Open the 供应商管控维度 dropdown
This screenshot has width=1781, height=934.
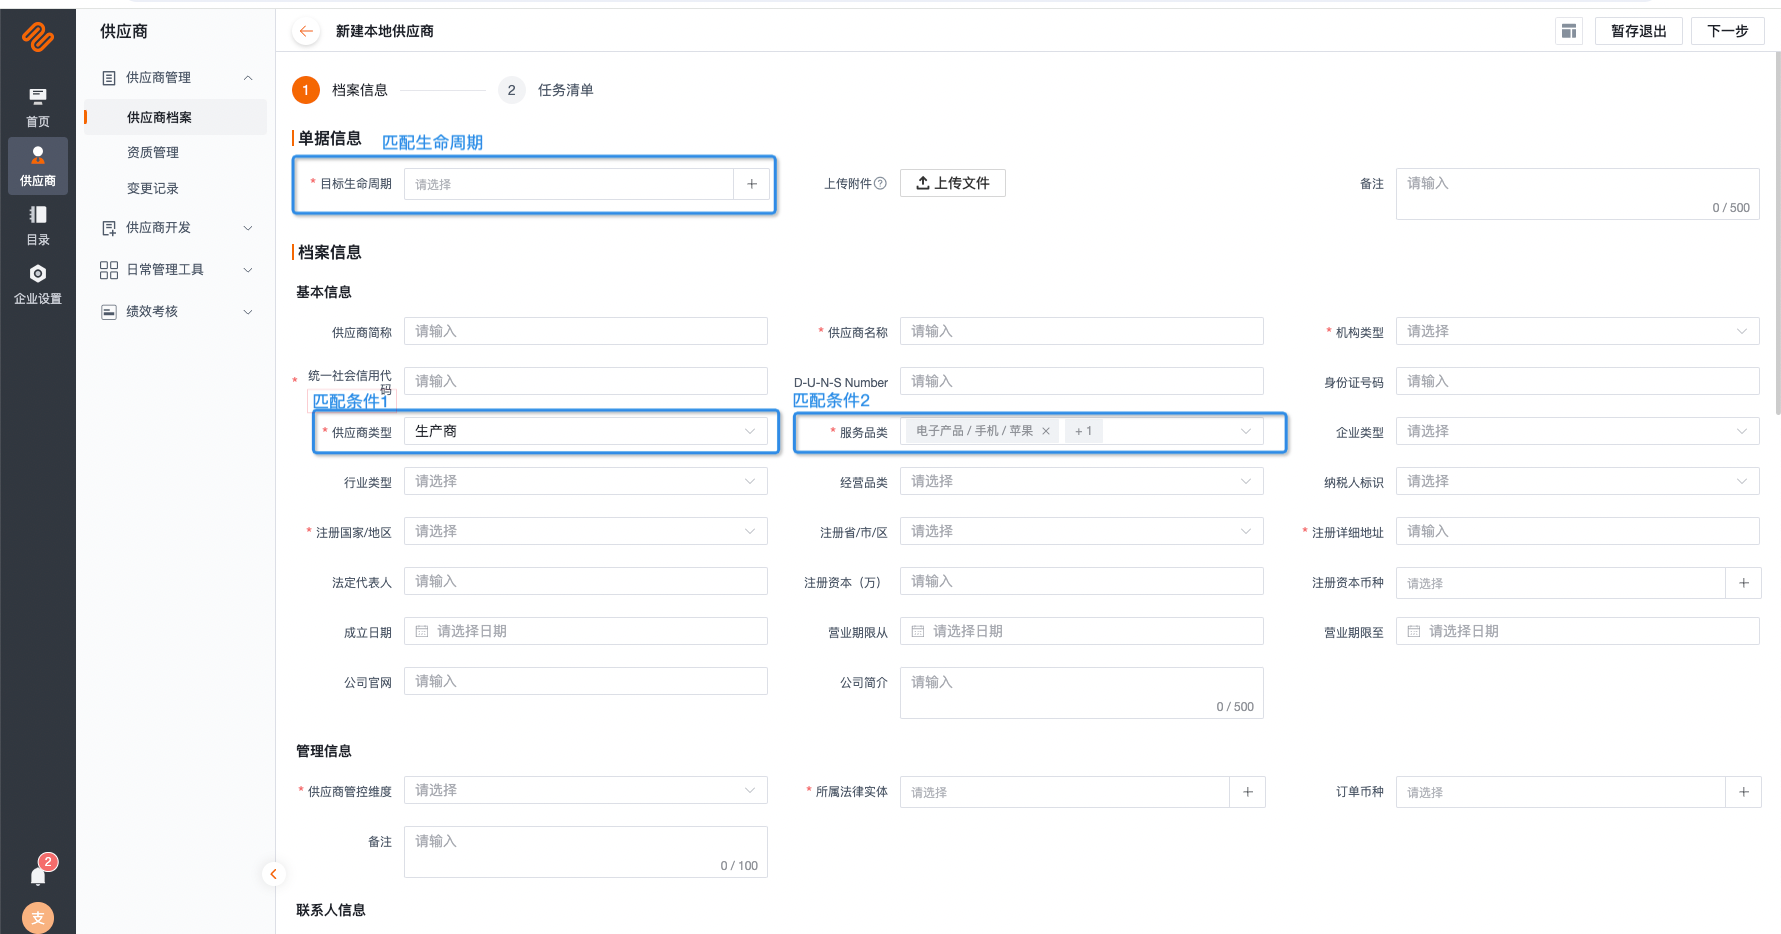point(586,790)
